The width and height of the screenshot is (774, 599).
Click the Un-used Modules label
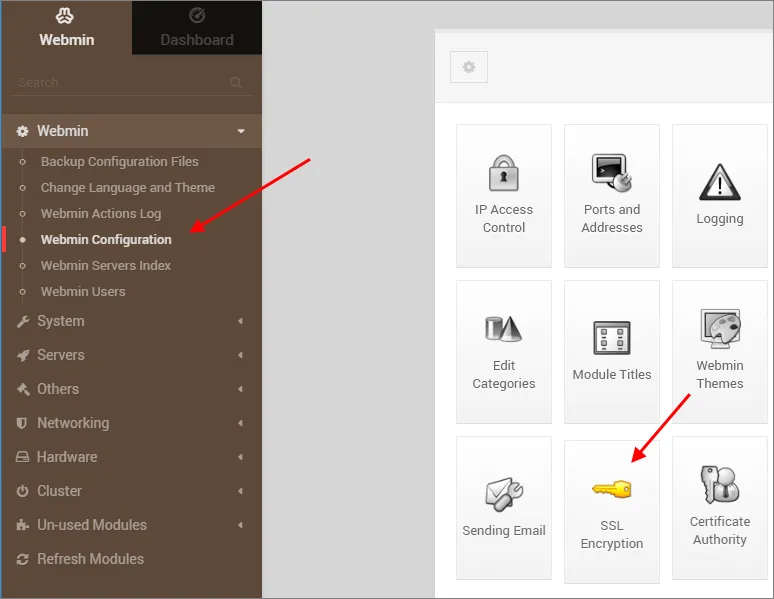coord(92,525)
